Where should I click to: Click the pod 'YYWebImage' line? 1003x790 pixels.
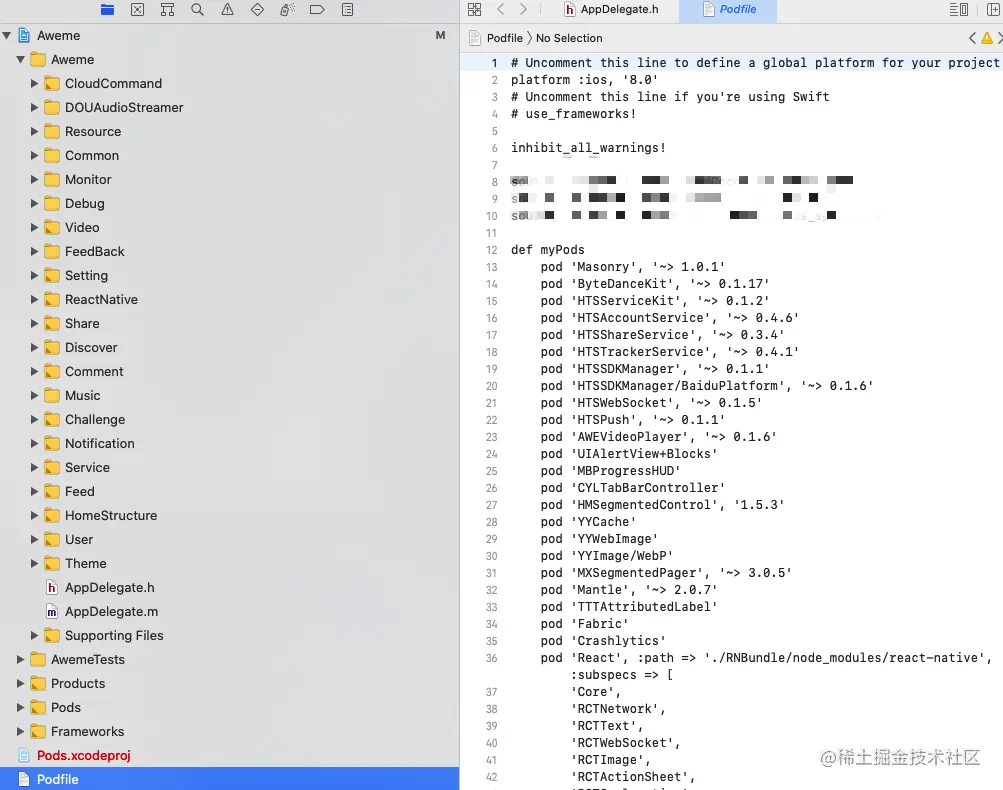(599, 539)
